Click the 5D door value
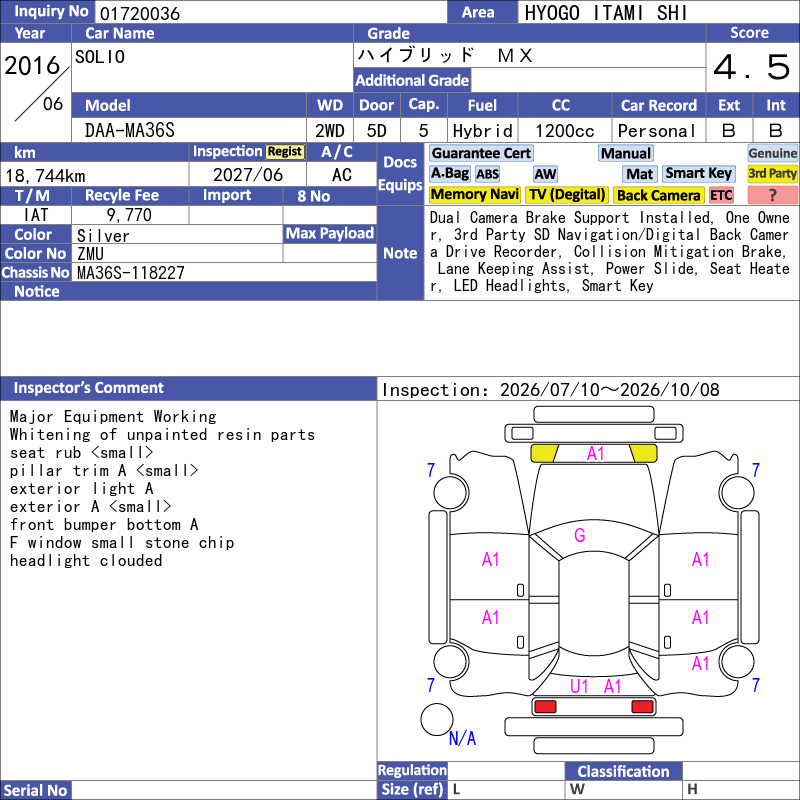The width and height of the screenshot is (800, 800). (x=377, y=131)
